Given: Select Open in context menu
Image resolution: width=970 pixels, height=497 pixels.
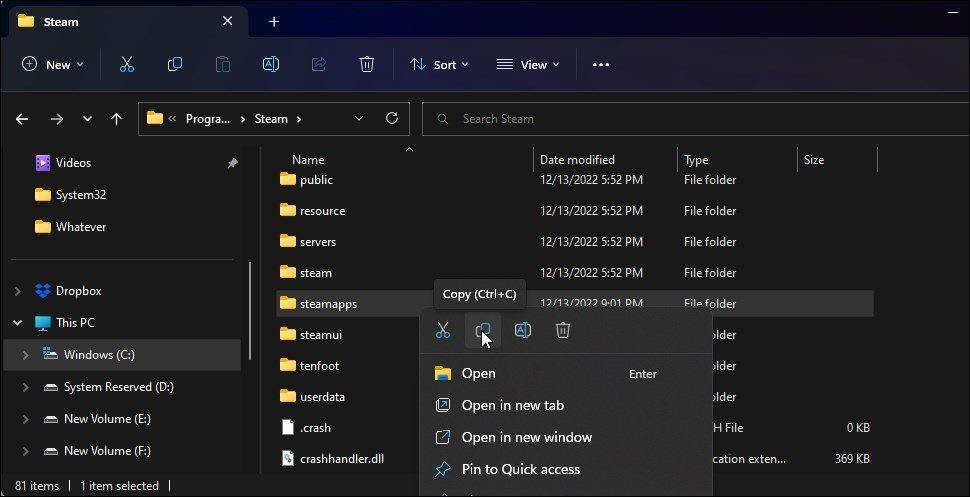Looking at the screenshot, I should pos(566,373).
